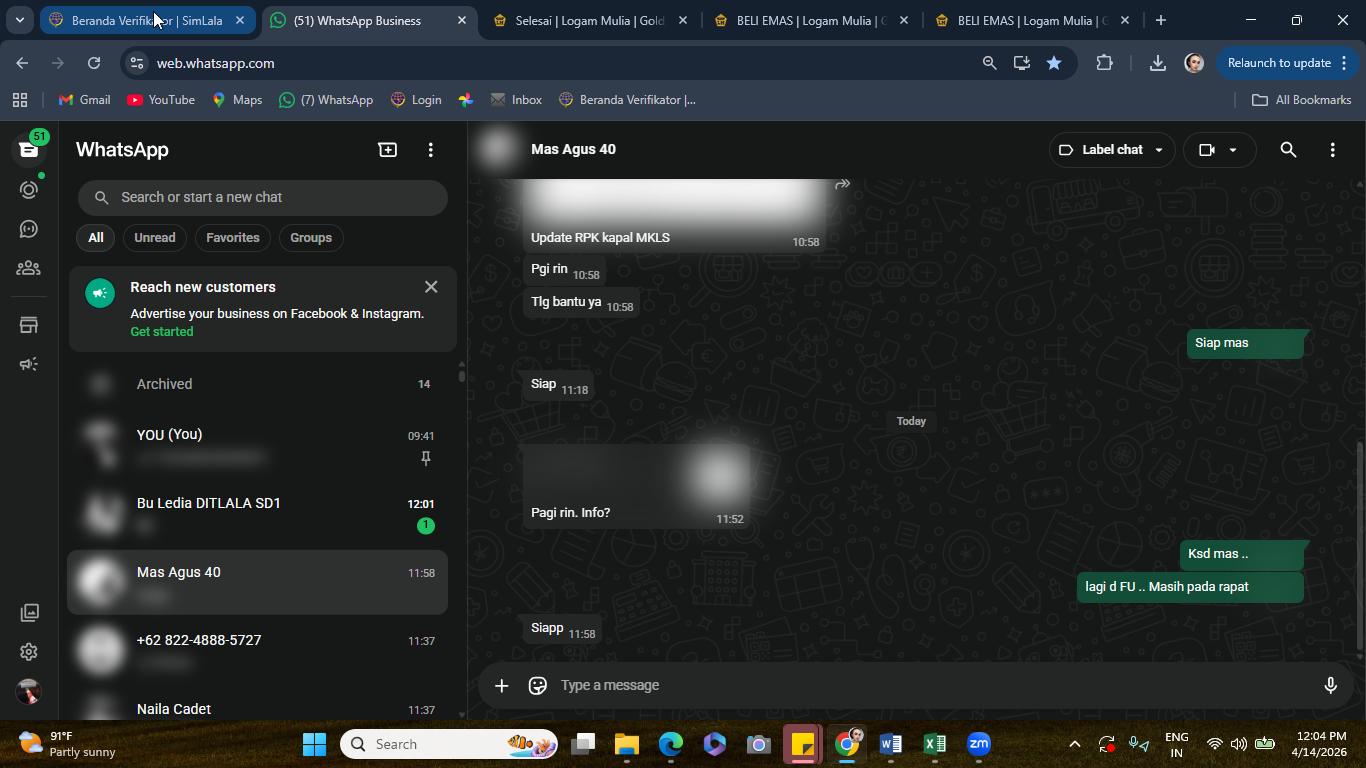The image size is (1366, 768).
Task: Expand the Label chat dropdown
Action: tap(1112, 150)
